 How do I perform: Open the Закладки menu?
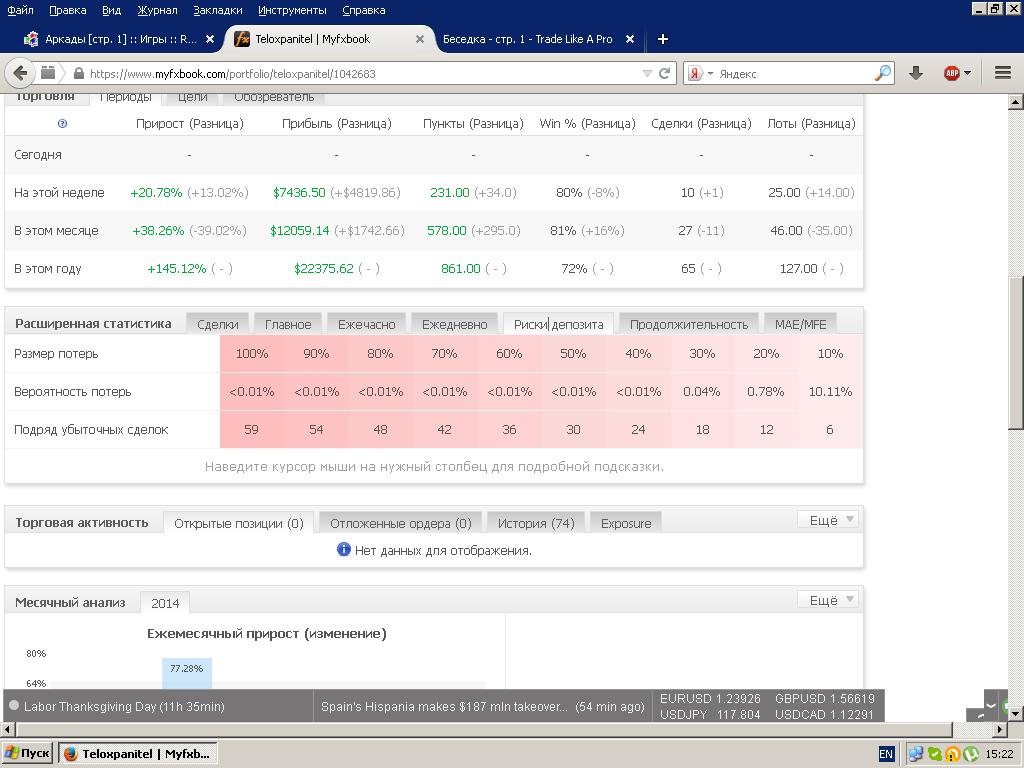click(x=217, y=10)
